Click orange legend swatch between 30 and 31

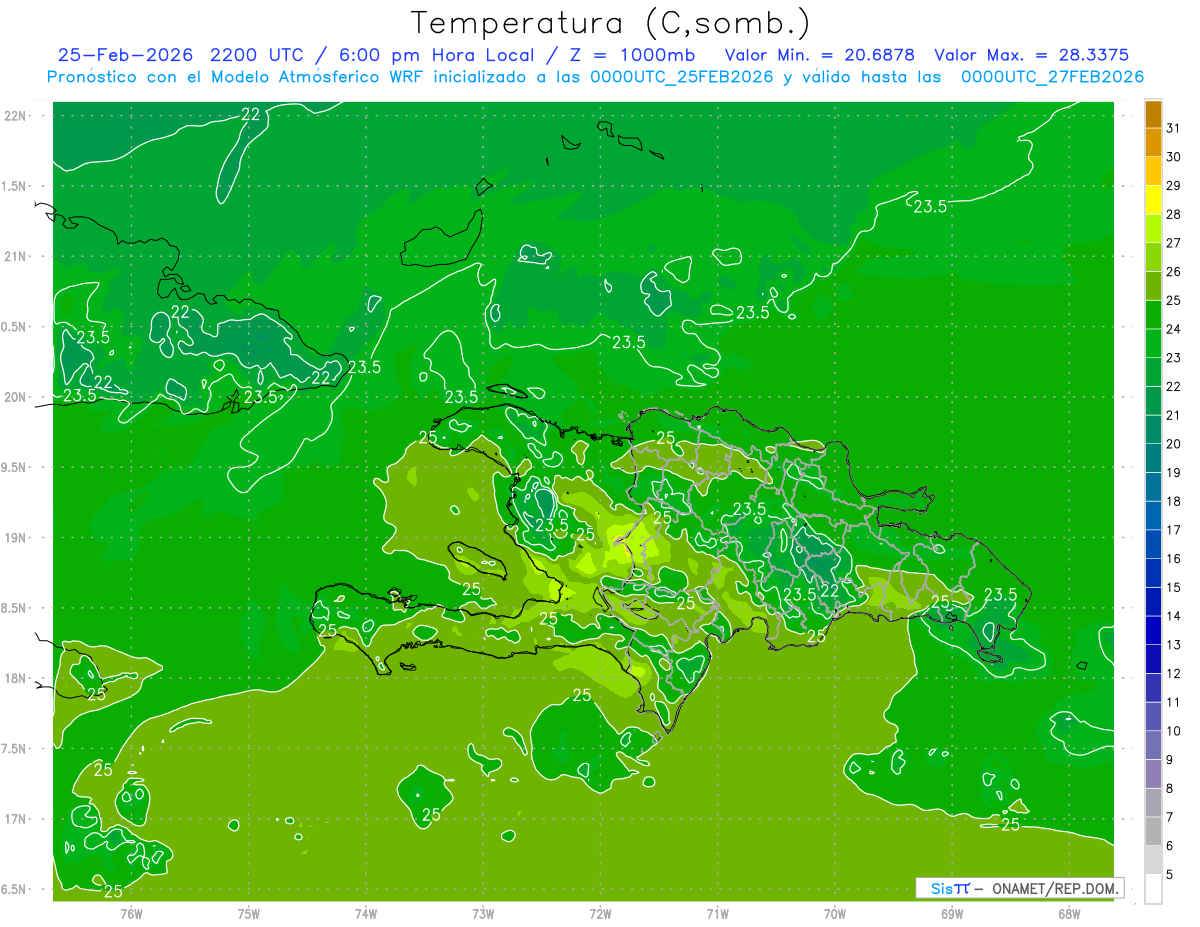(x=1154, y=142)
